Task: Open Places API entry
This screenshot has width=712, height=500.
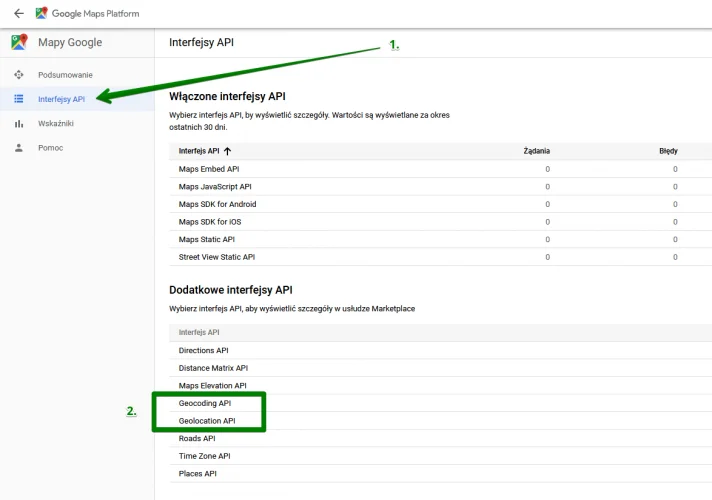Action: tap(198, 474)
